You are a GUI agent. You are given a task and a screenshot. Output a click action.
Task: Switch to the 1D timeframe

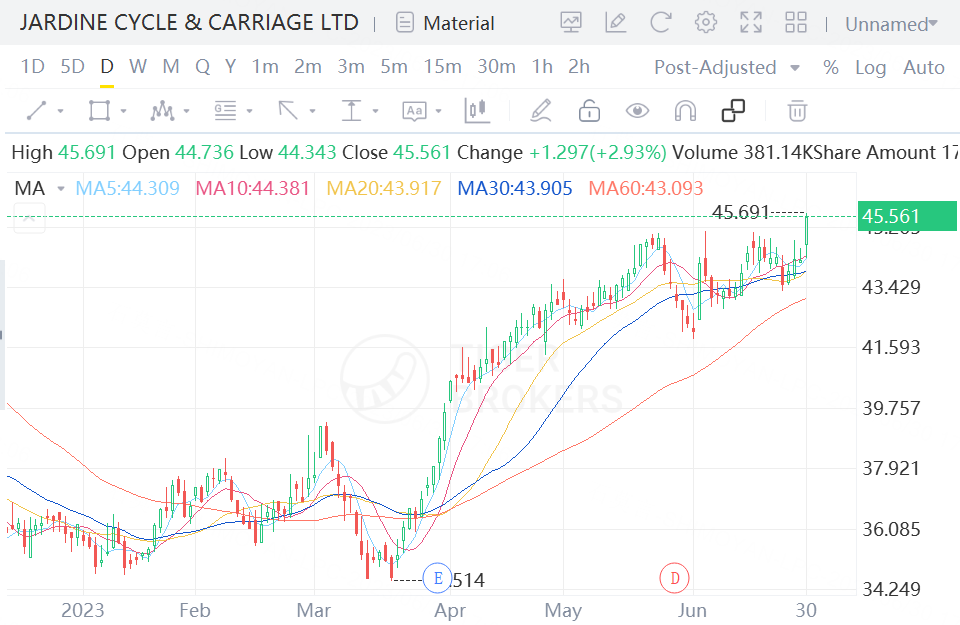point(32,66)
